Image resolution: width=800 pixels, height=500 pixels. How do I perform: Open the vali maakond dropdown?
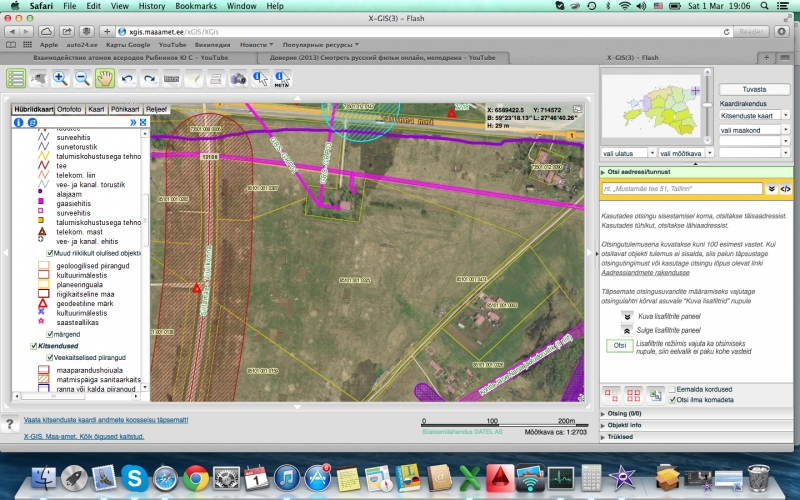[x=754, y=130]
